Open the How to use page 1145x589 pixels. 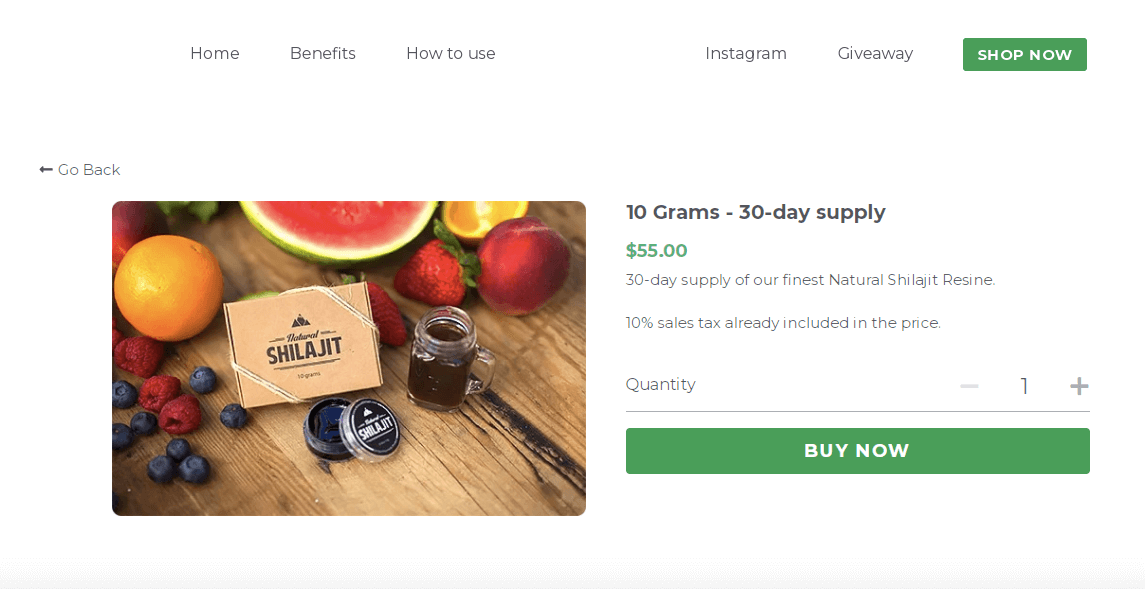pyautogui.click(x=450, y=54)
